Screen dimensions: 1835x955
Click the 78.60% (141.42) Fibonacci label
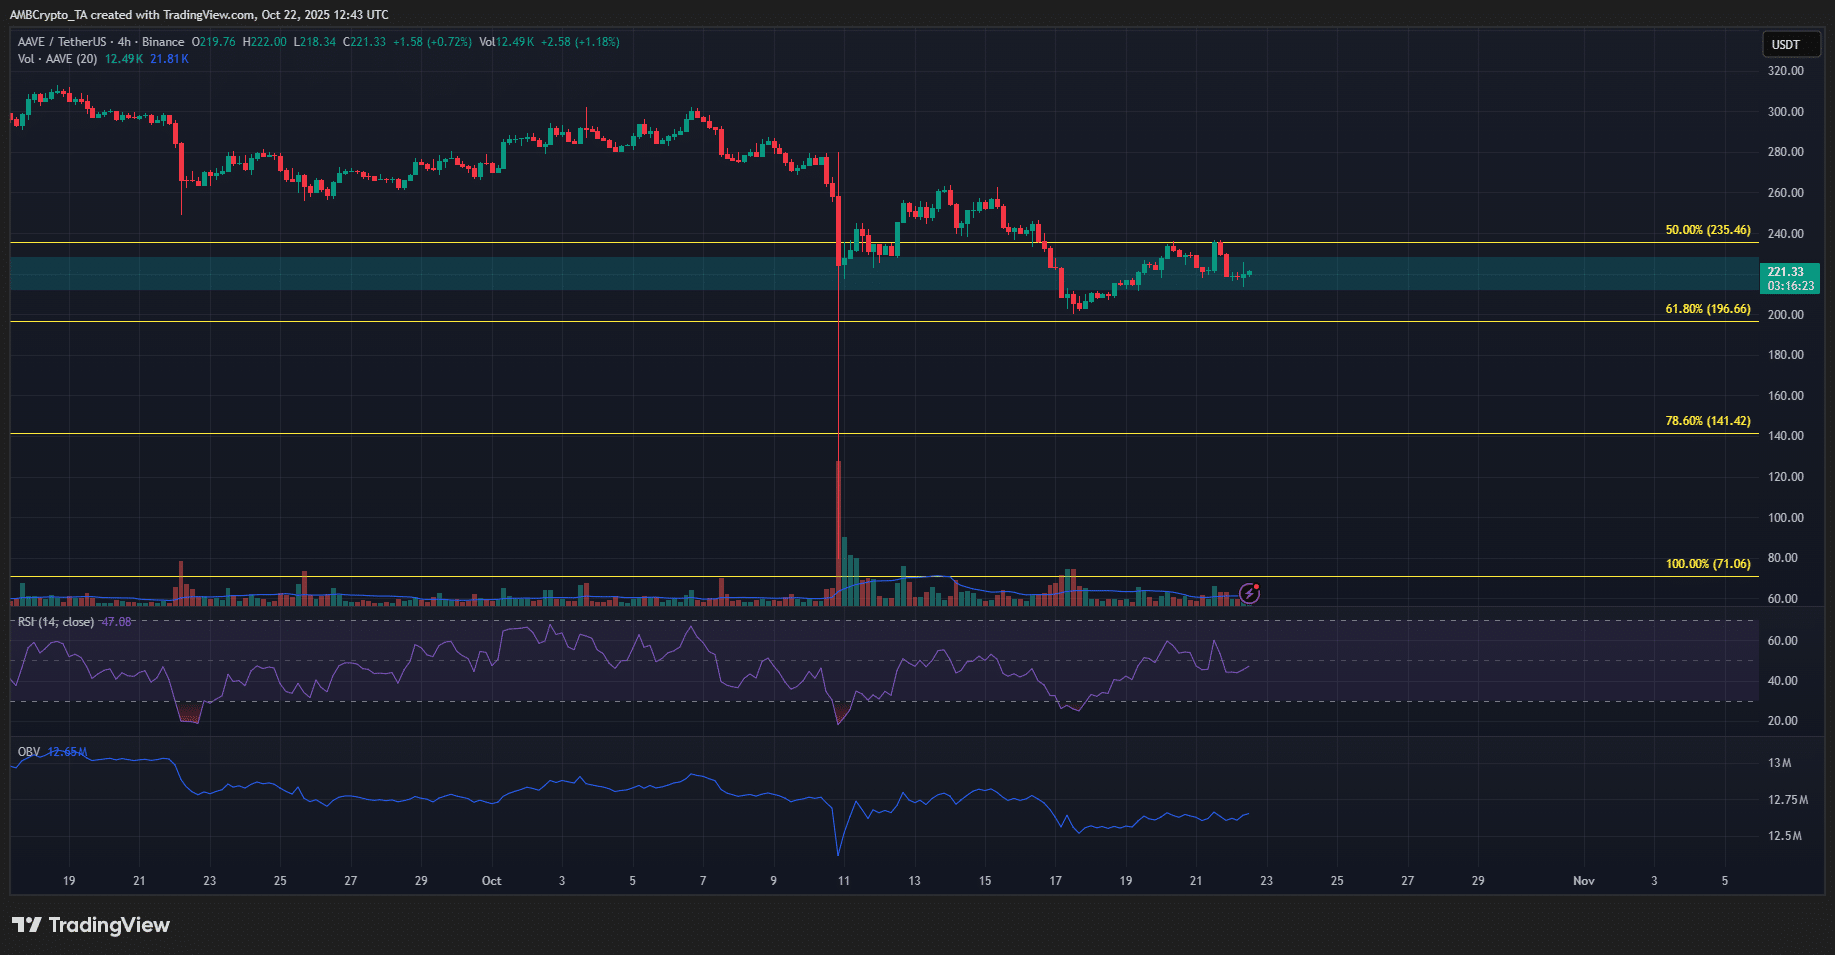coord(1707,421)
